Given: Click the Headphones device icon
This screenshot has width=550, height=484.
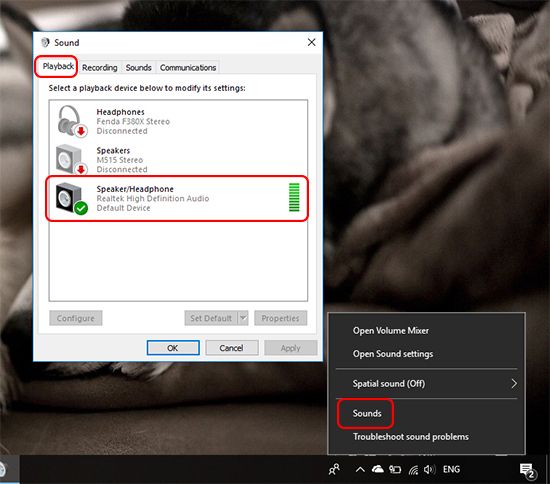Looking at the screenshot, I should coord(72,121).
